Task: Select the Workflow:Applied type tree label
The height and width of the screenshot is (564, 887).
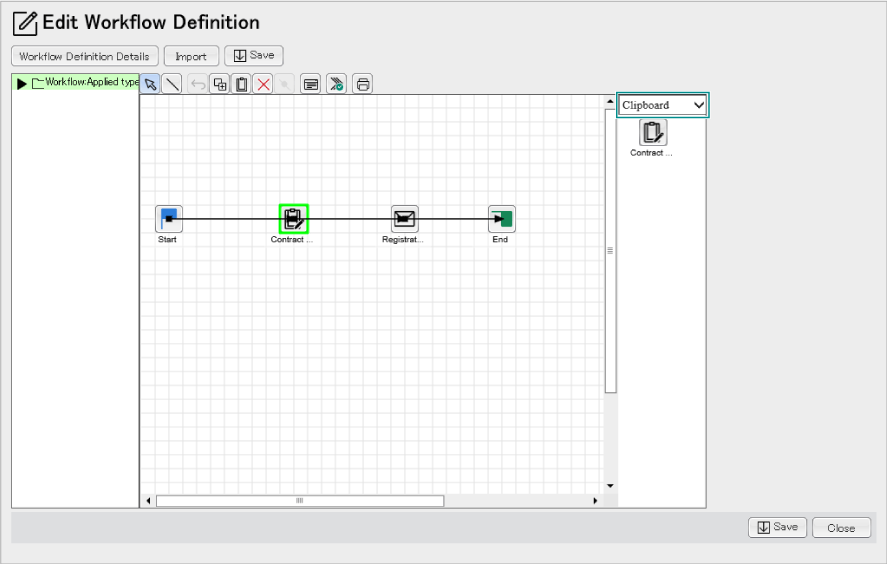Action: pyautogui.click(x=92, y=82)
